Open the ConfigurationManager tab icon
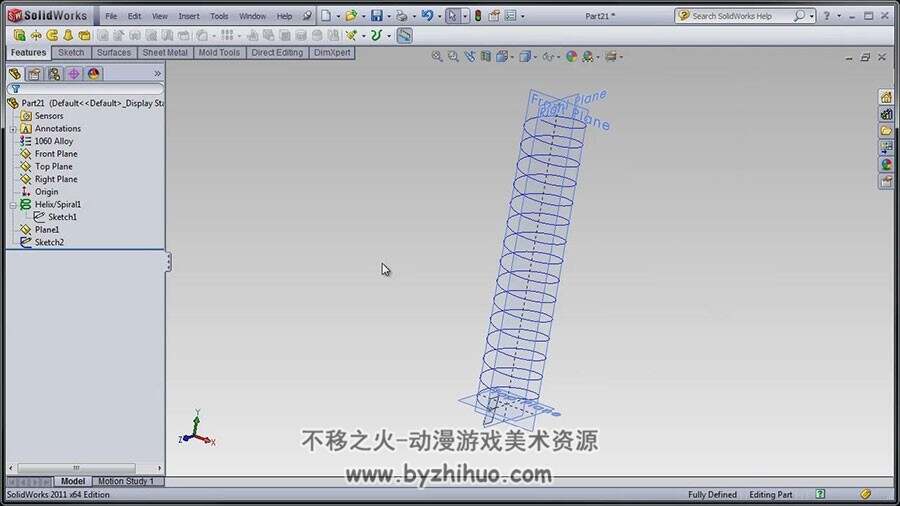The width and height of the screenshot is (900, 506). (x=54, y=74)
